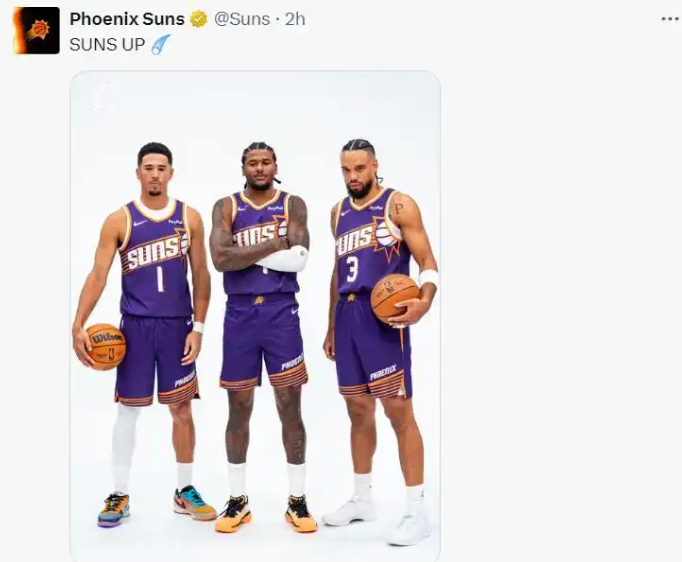Click the faint watermark logo in photo corner
682x562 pixels.
click(101, 98)
